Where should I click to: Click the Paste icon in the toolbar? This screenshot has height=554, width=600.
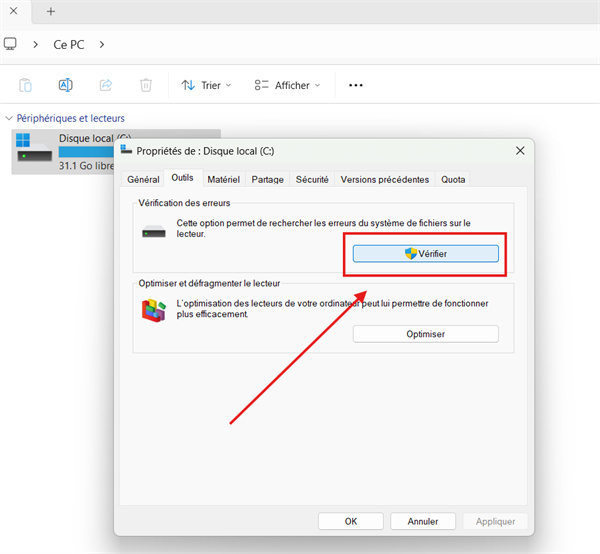coord(25,85)
